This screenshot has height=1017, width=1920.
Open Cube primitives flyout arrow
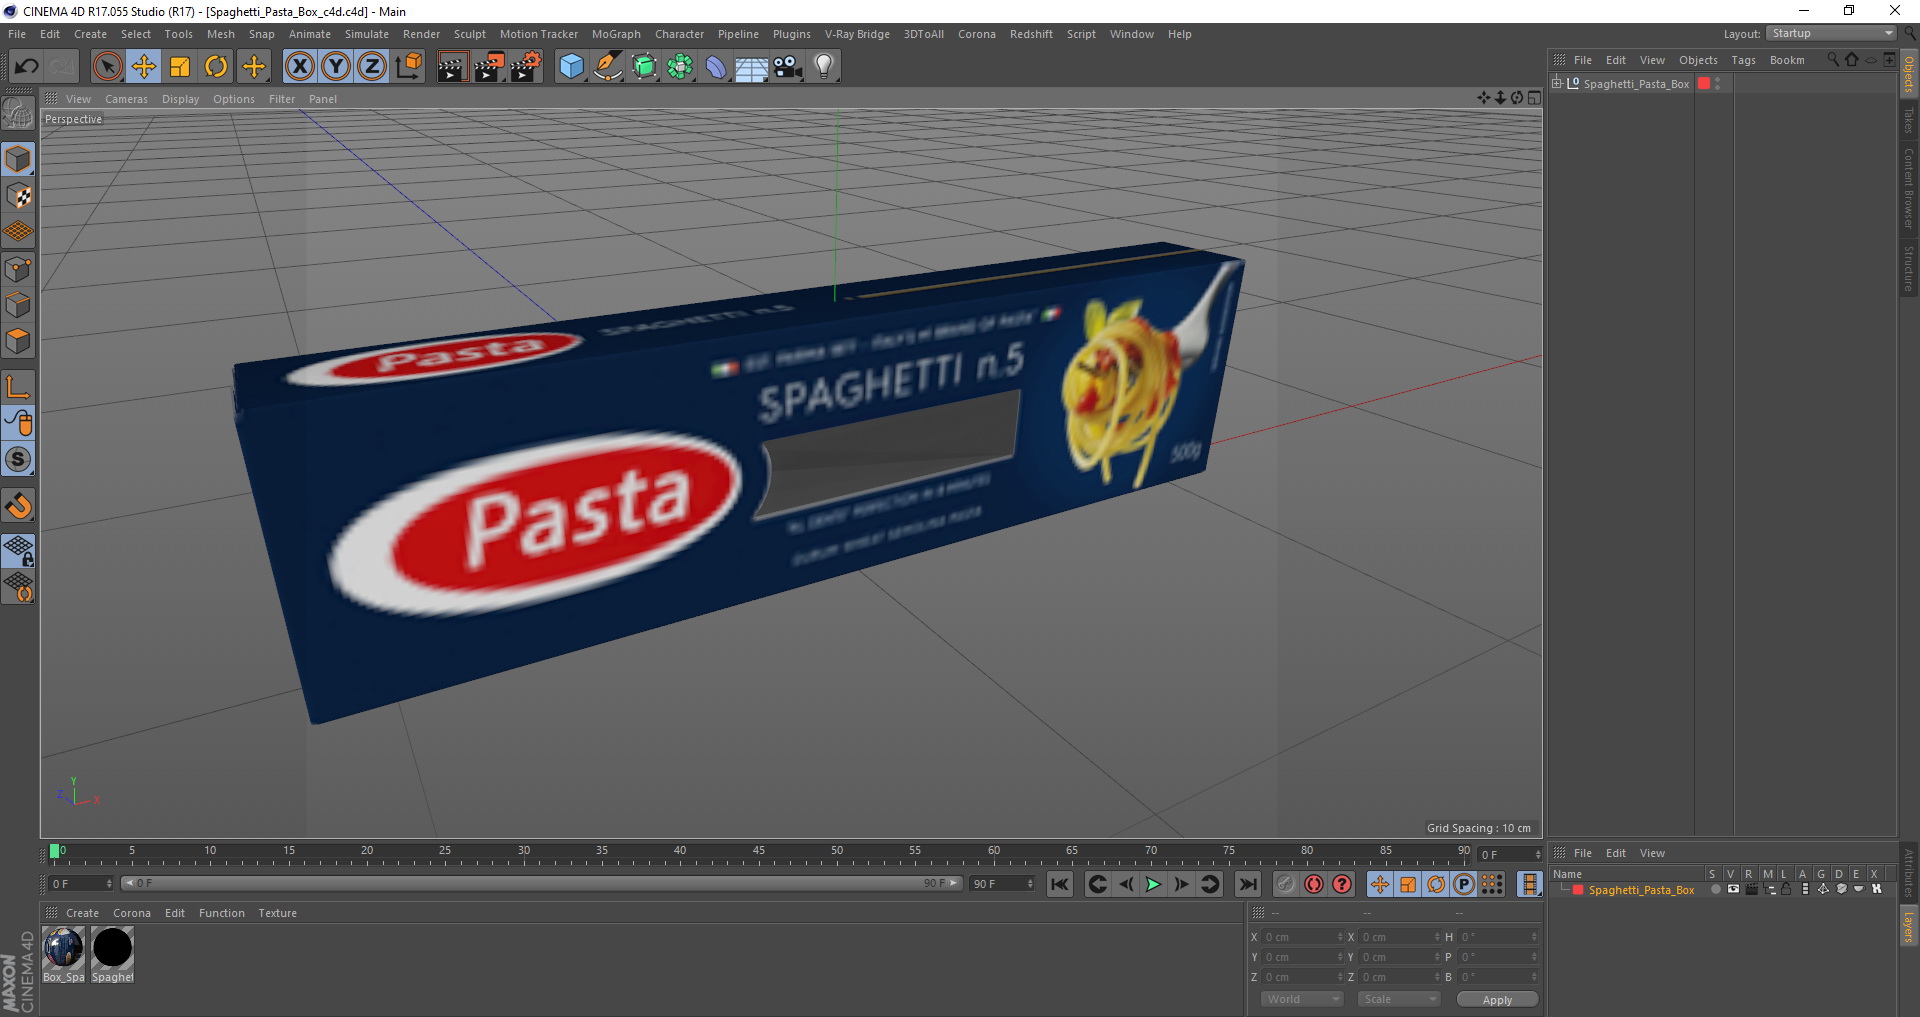click(x=584, y=78)
